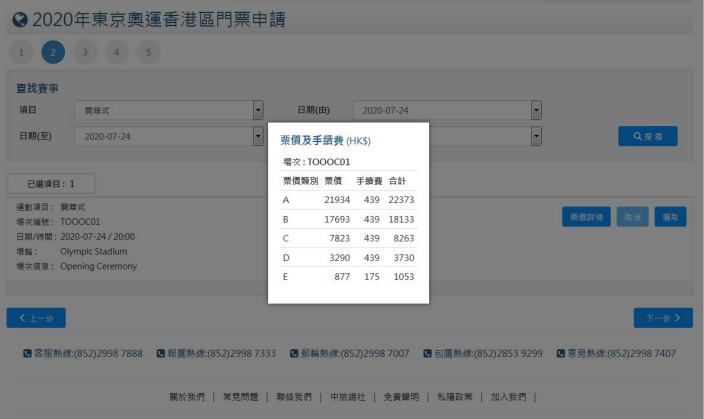Click the Olympic Stadium venue text
This screenshot has width=704, height=419.
[x=94, y=251]
